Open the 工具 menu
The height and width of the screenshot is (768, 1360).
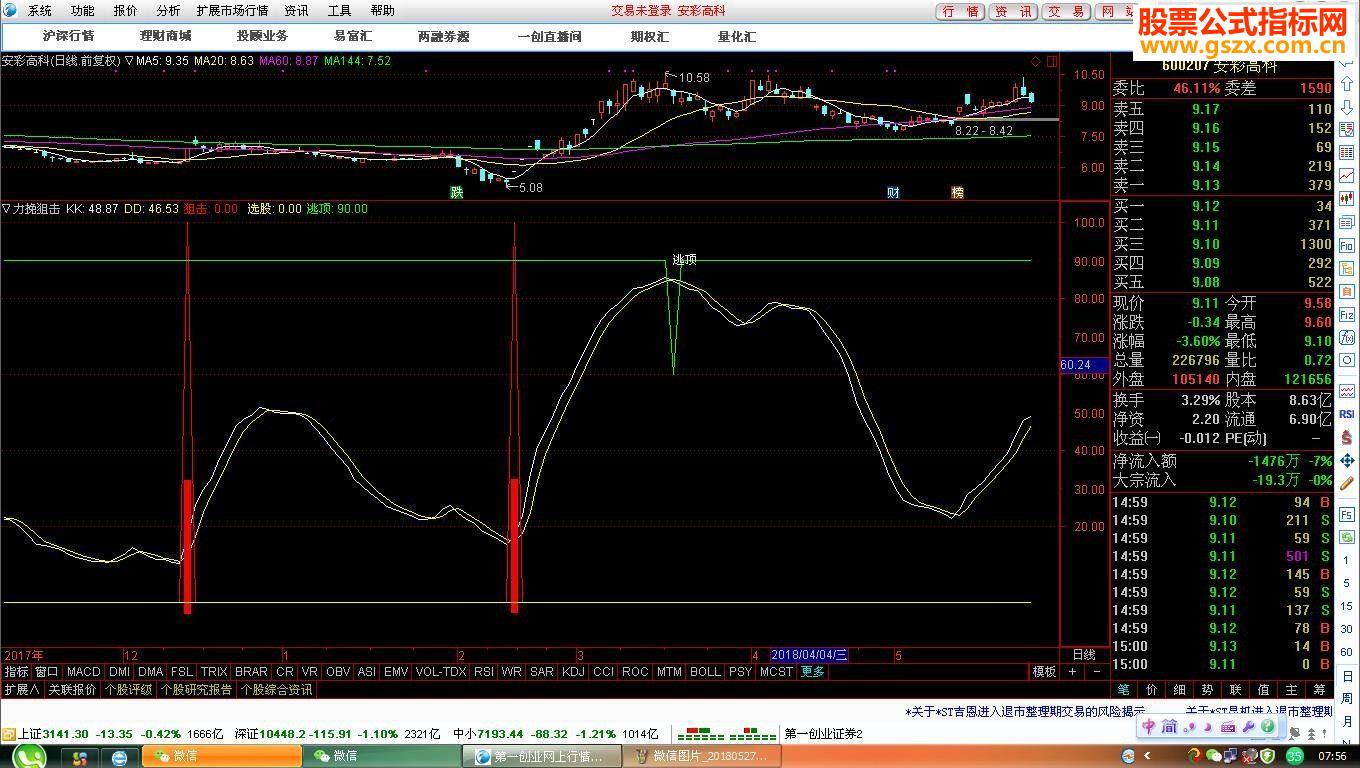click(x=339, y=11)
